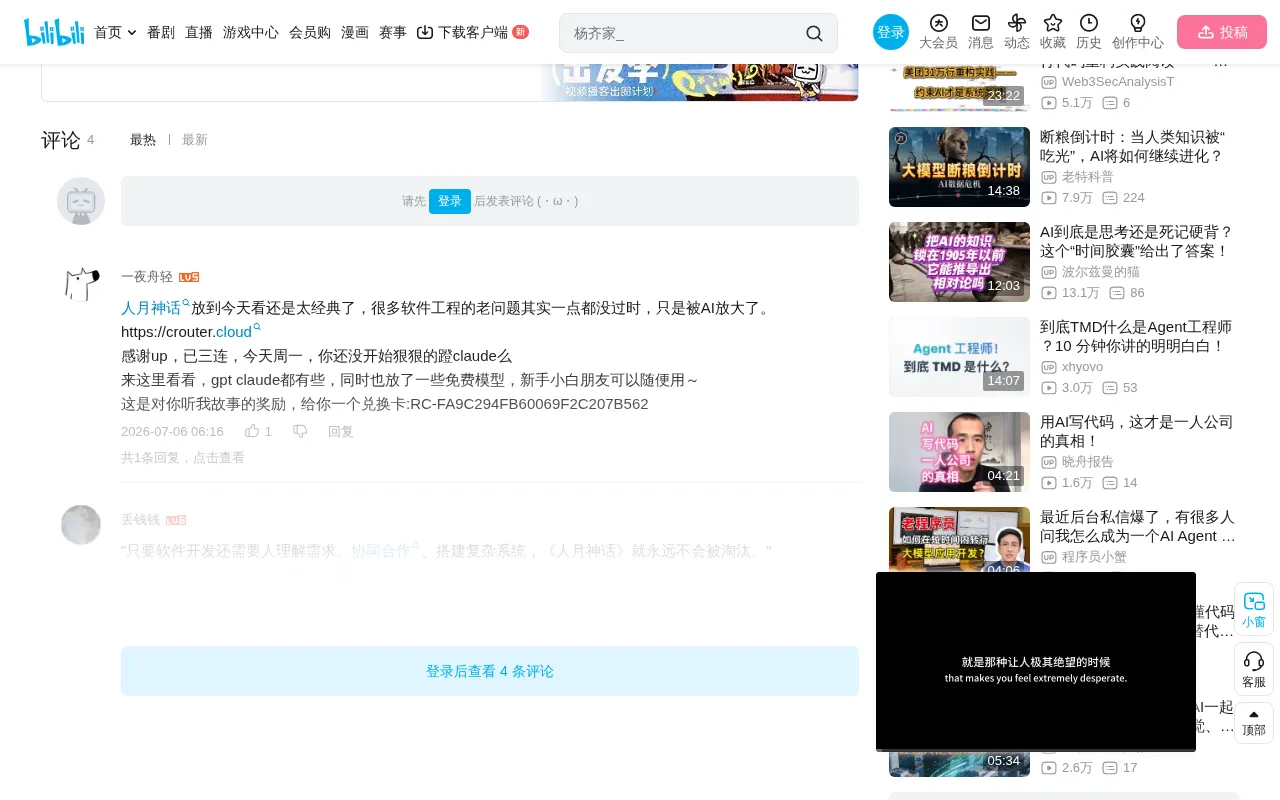1280x800 pixels.
Task: Click 回复 under 一夜舟轻's comment
Action: 341,432
